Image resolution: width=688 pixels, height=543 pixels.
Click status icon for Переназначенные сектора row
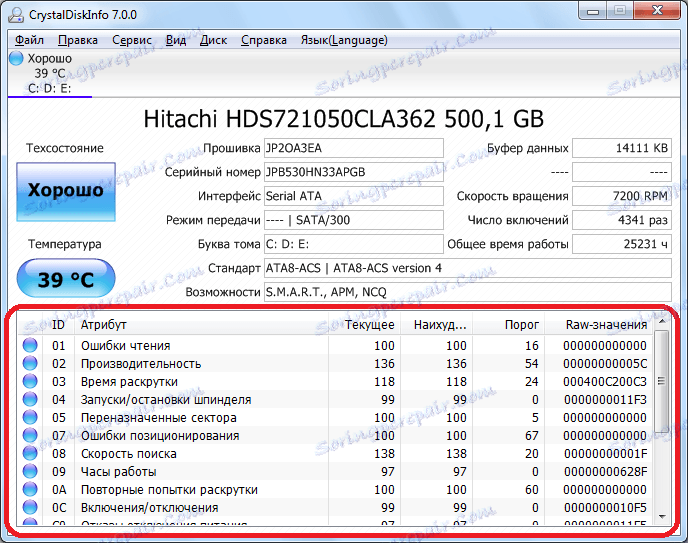click(x=30, y=418)
